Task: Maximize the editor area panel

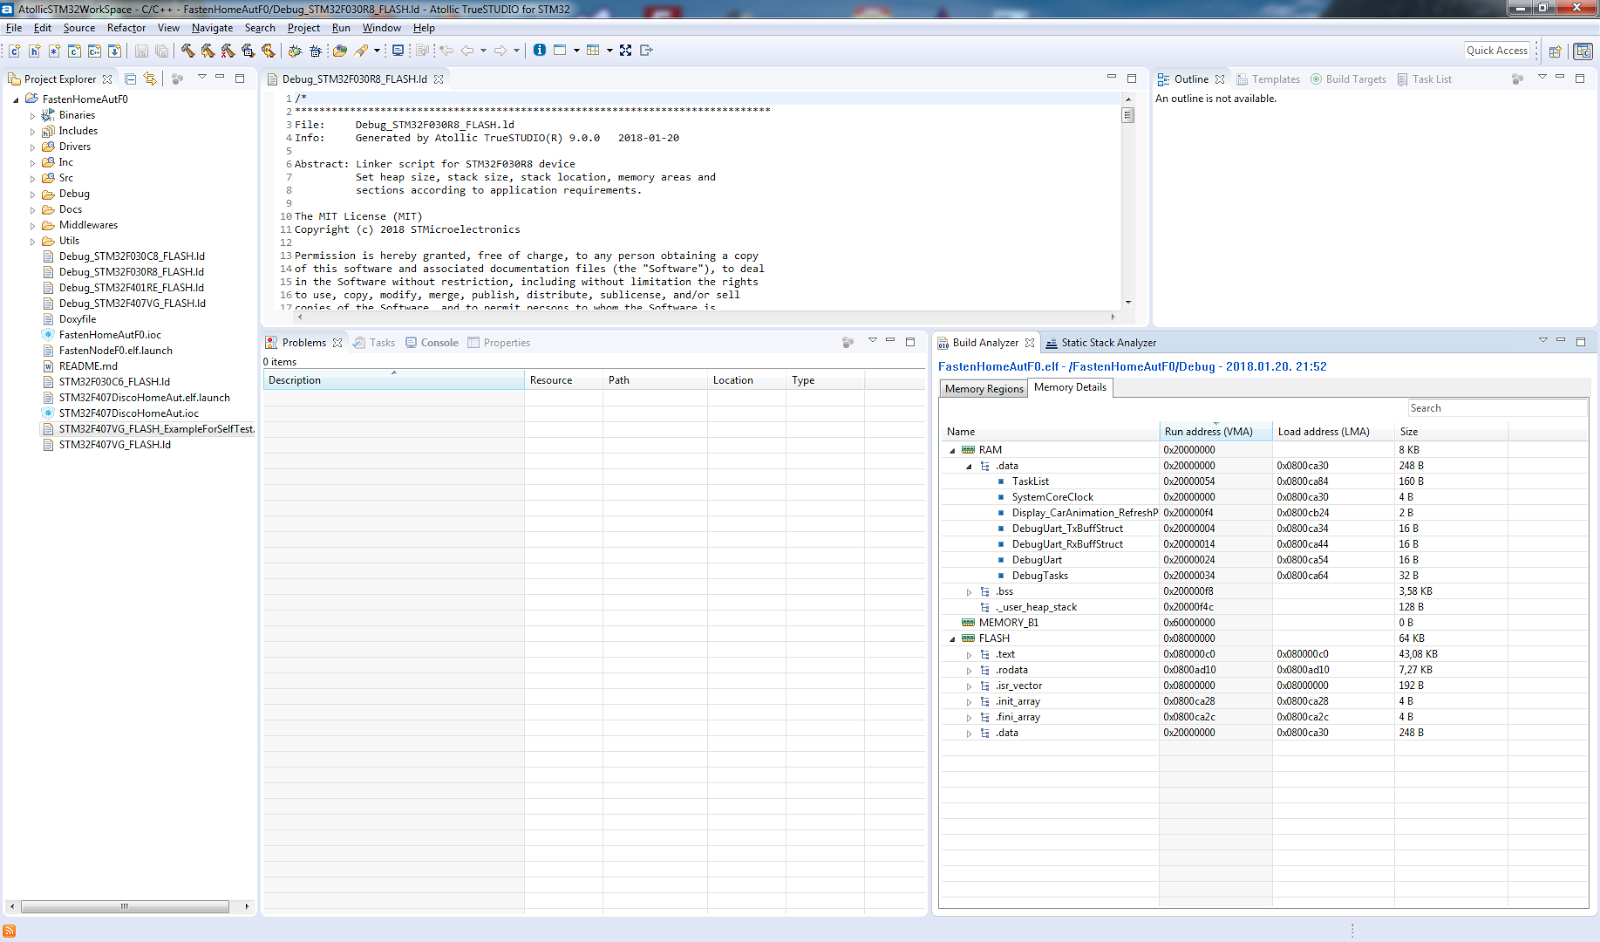Action: (1132, 78)
